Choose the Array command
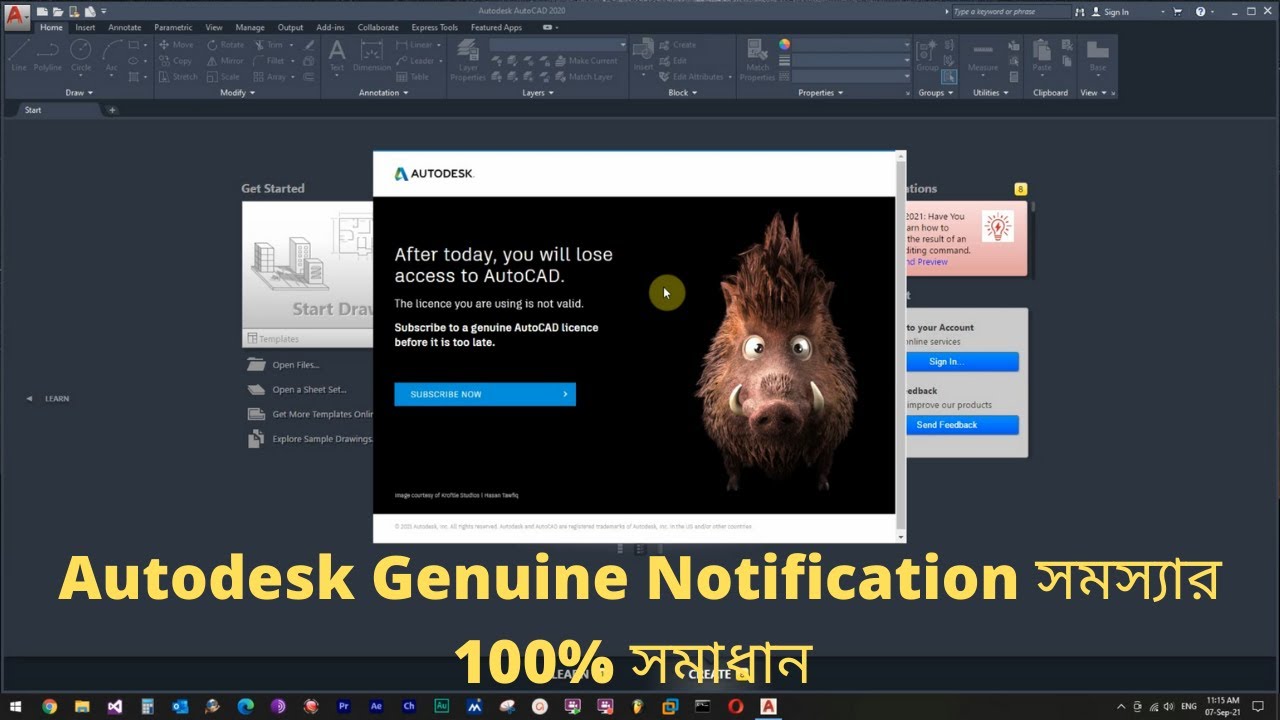The image size is (1280, 720). point(271,77)
